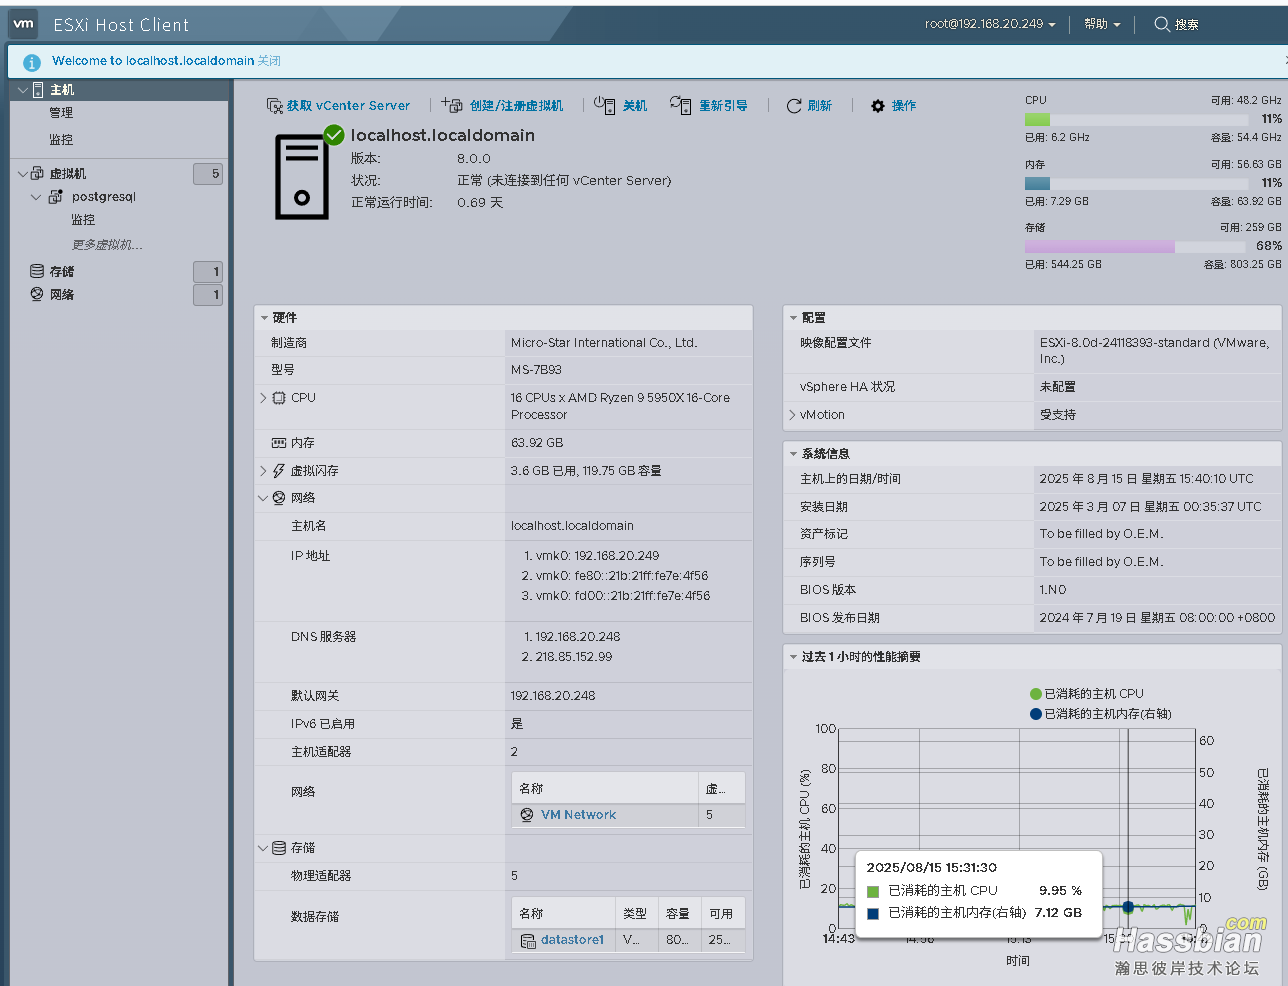Click the postgresql VM icon
Image resolution: width=1288 pixels, height=986 pixels.
(56, 197)
